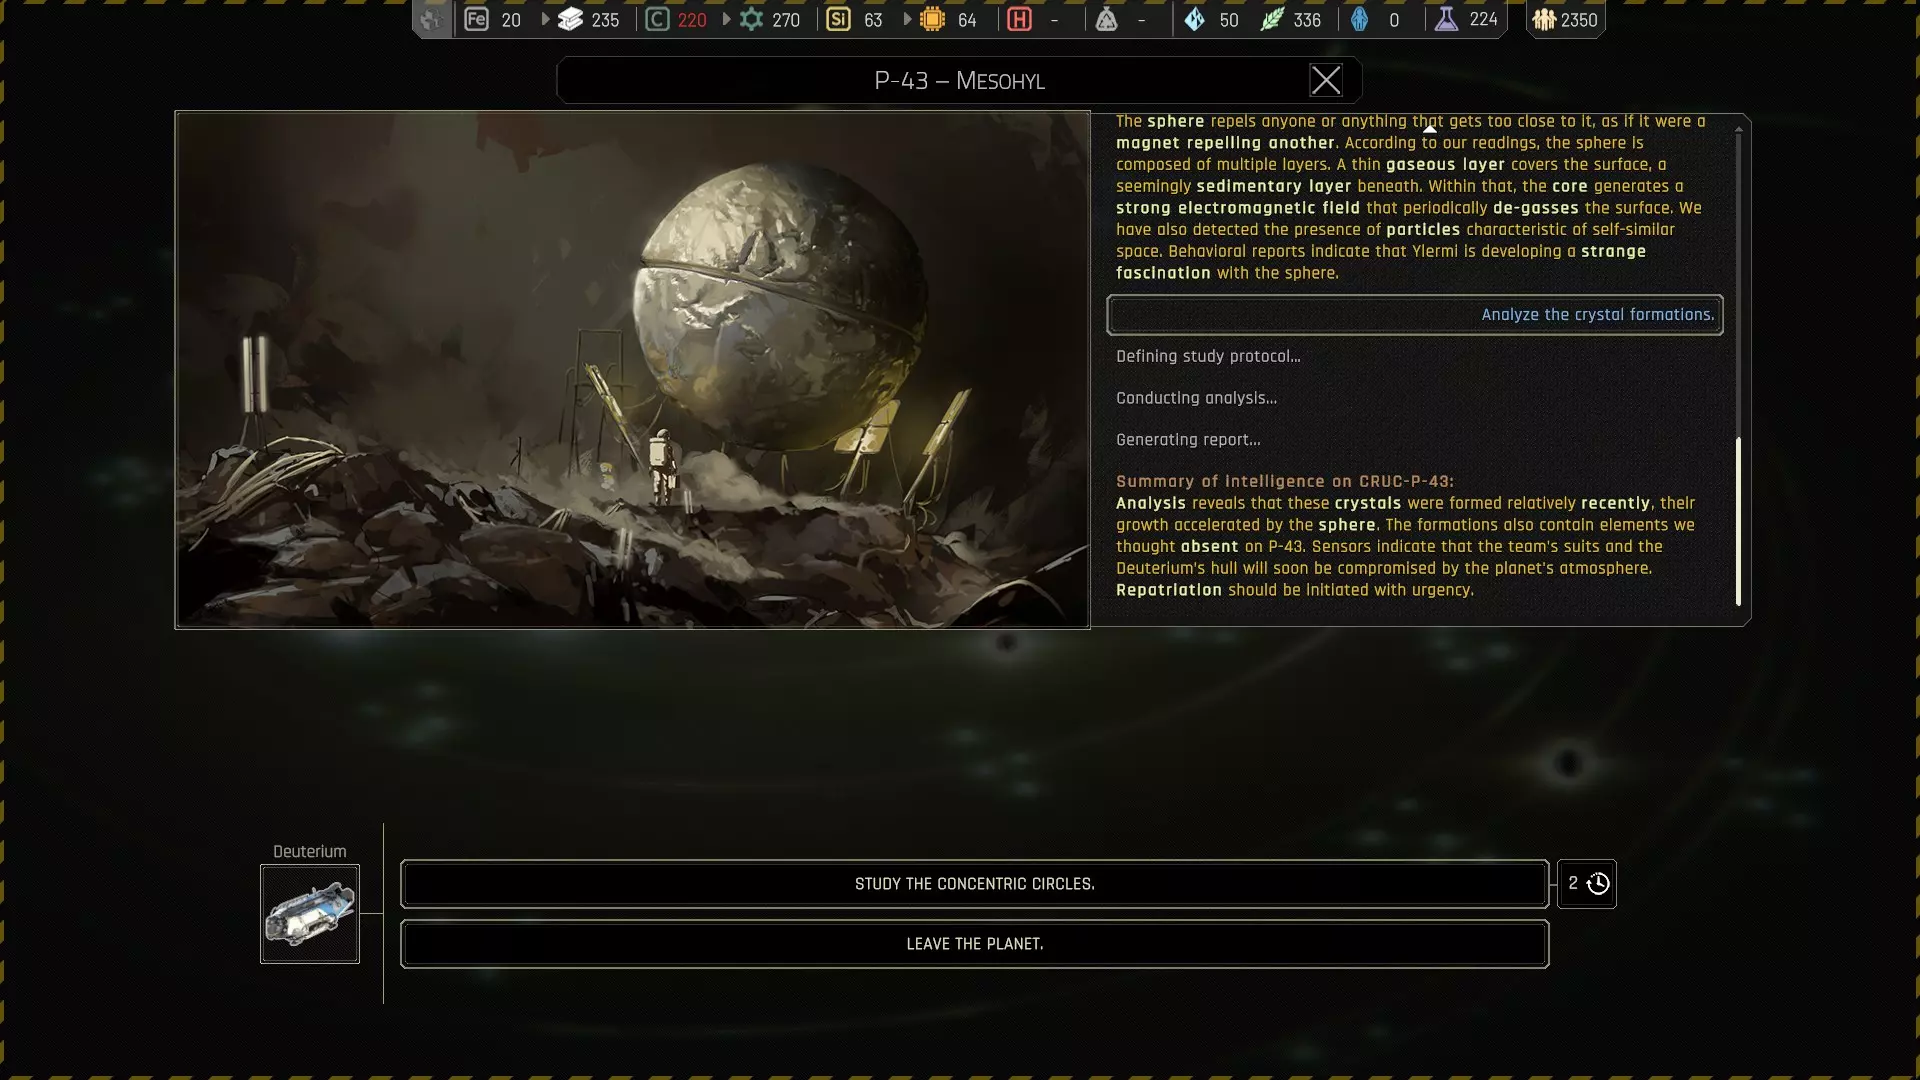Viewport: 1920px width, 1080px height.
Task: Choose Study the concentric circles option
Action: coord(974,884)
